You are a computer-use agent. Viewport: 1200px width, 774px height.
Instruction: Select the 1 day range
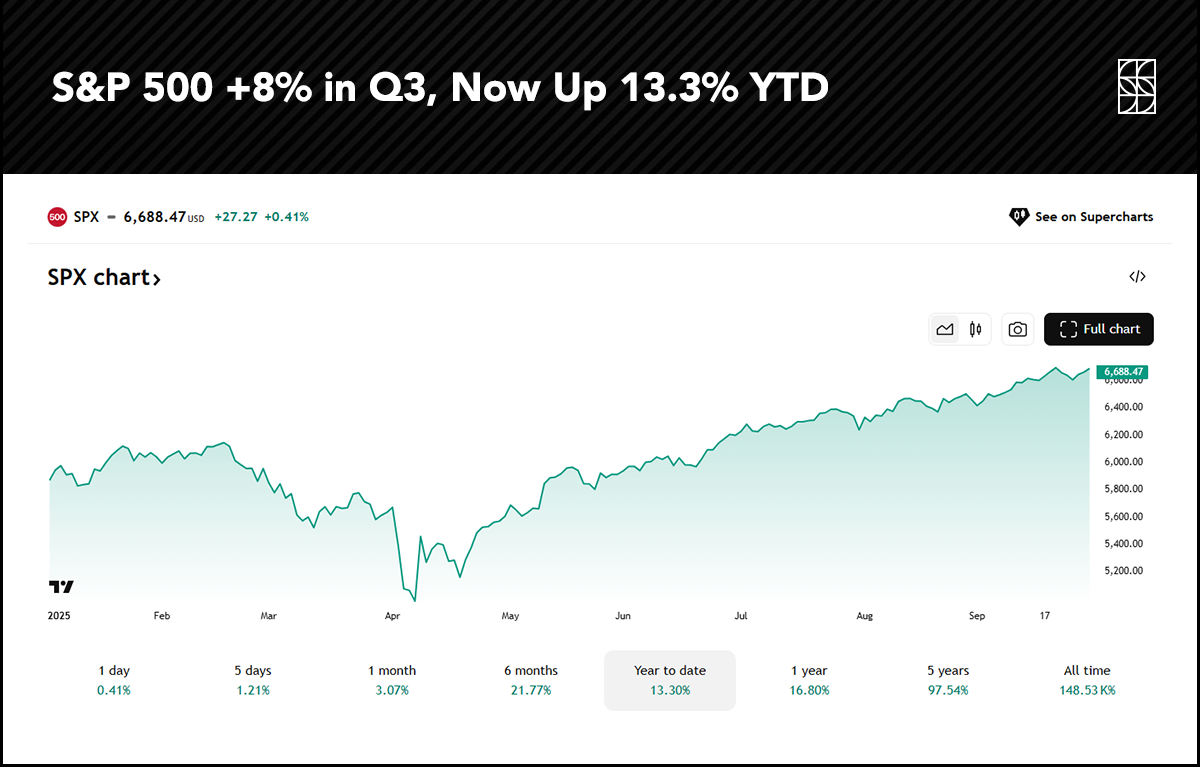(x=114, y=680)
